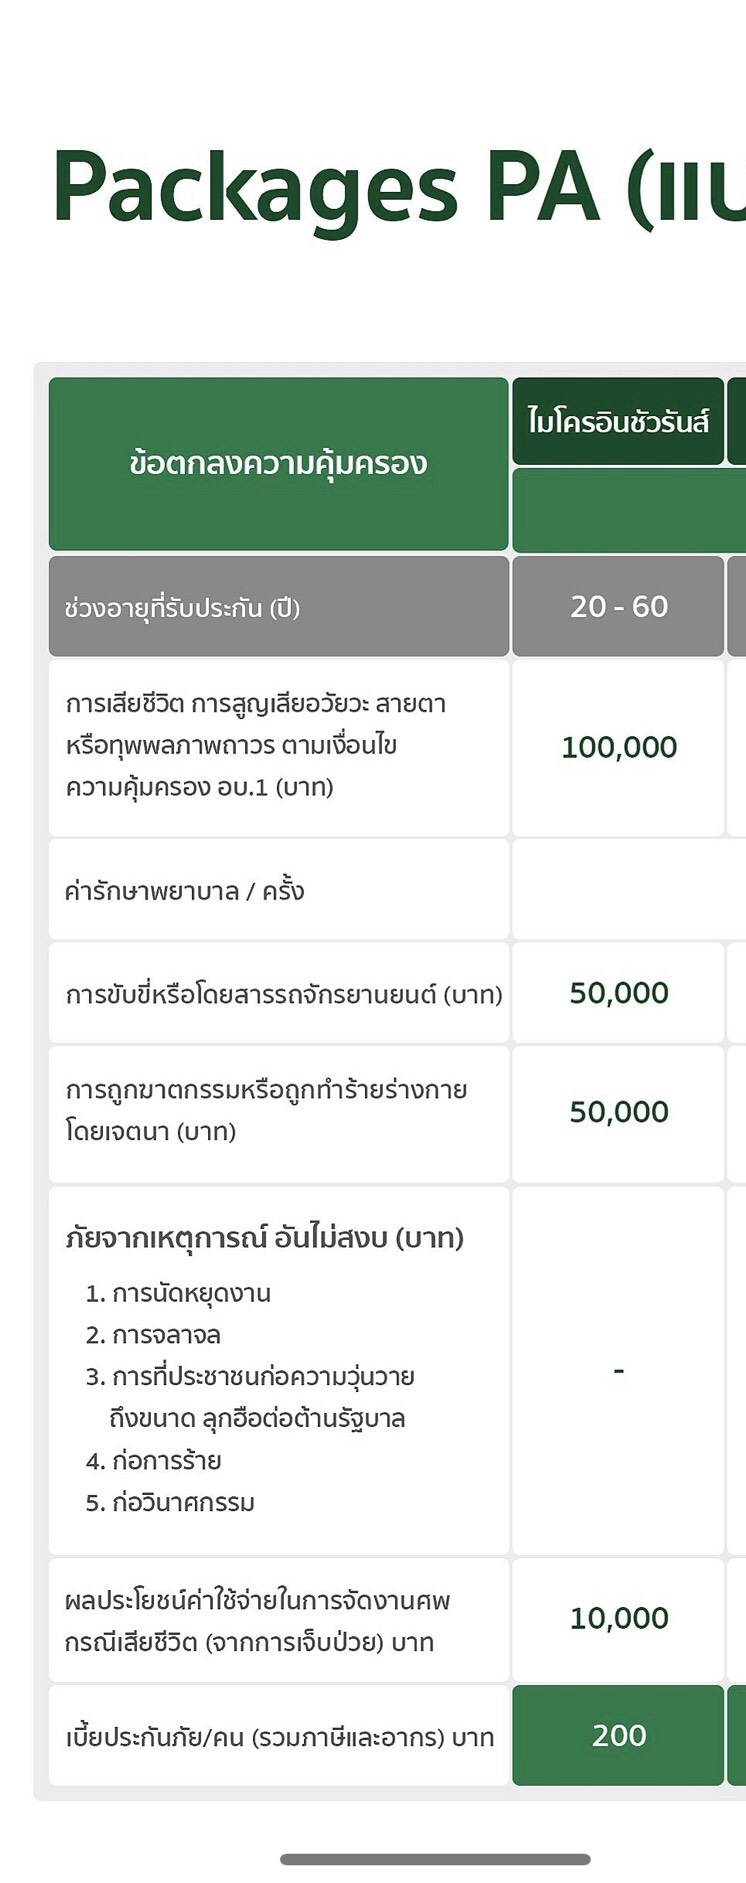This screenshot has height=1883, width=746.
Task: Tap the 50,000 value in murder/assault row
Action: [618, 1112]
